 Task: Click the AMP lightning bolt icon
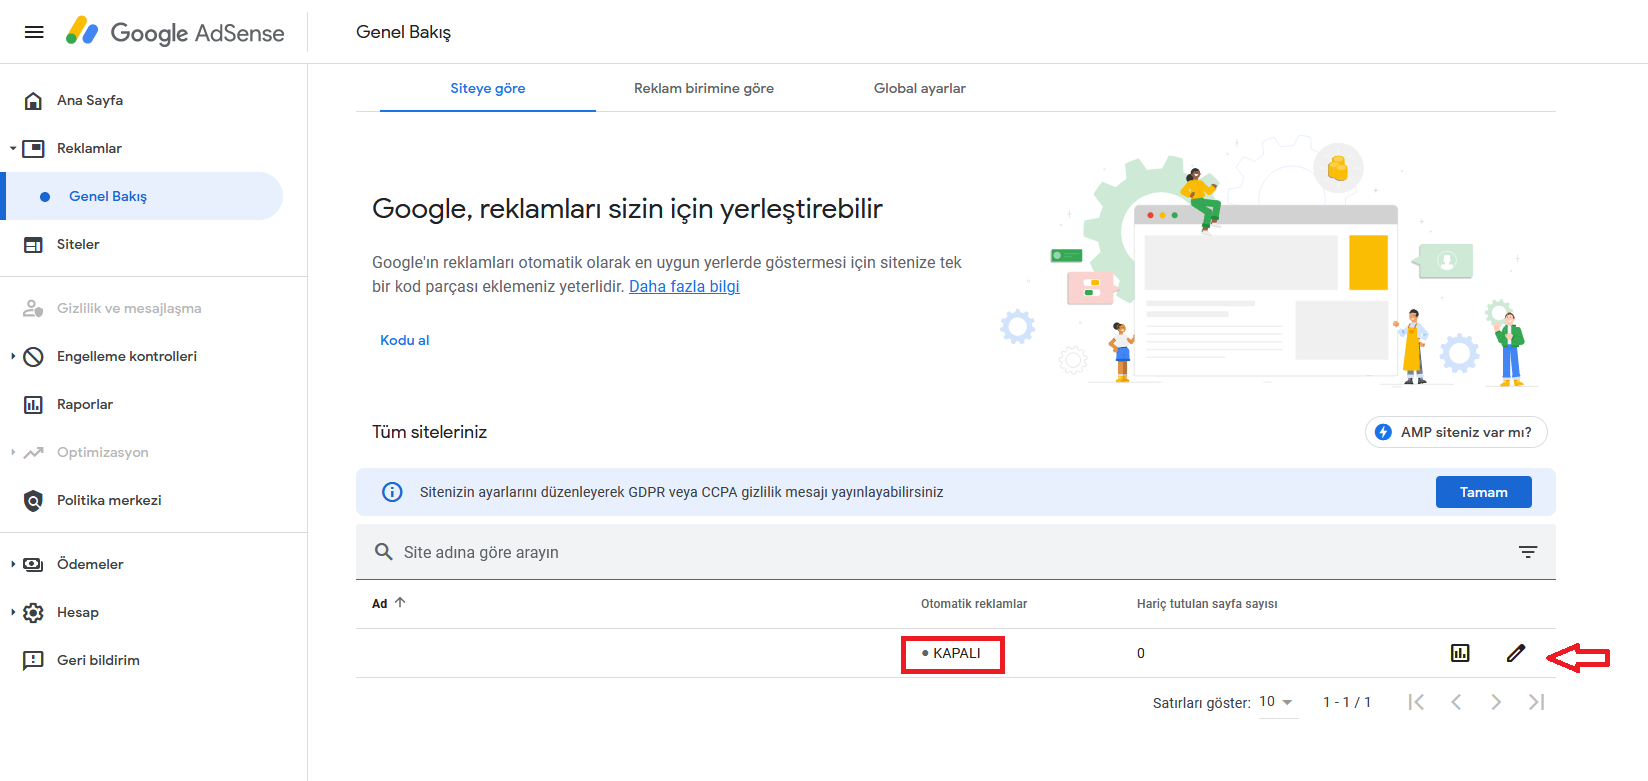[x=1383, y=432]
